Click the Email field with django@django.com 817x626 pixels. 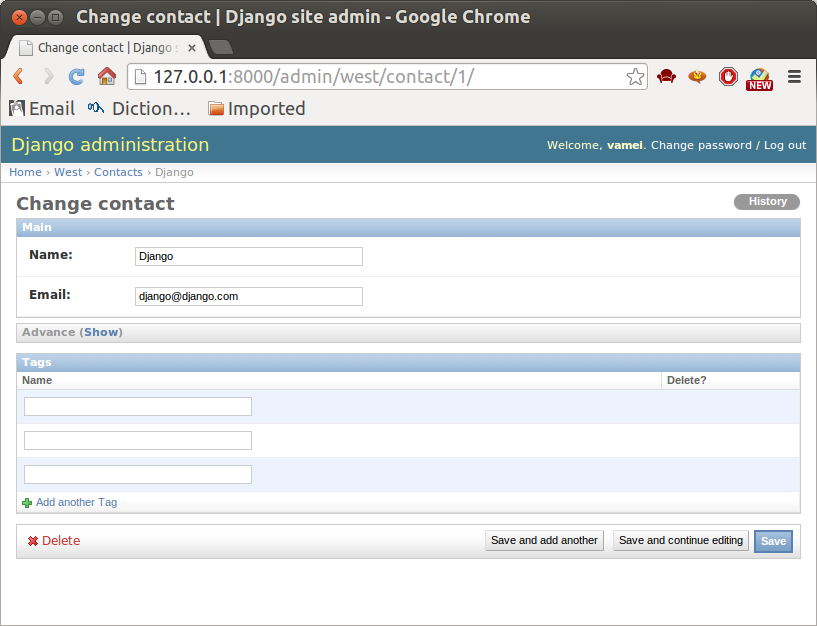click(249, 297)
